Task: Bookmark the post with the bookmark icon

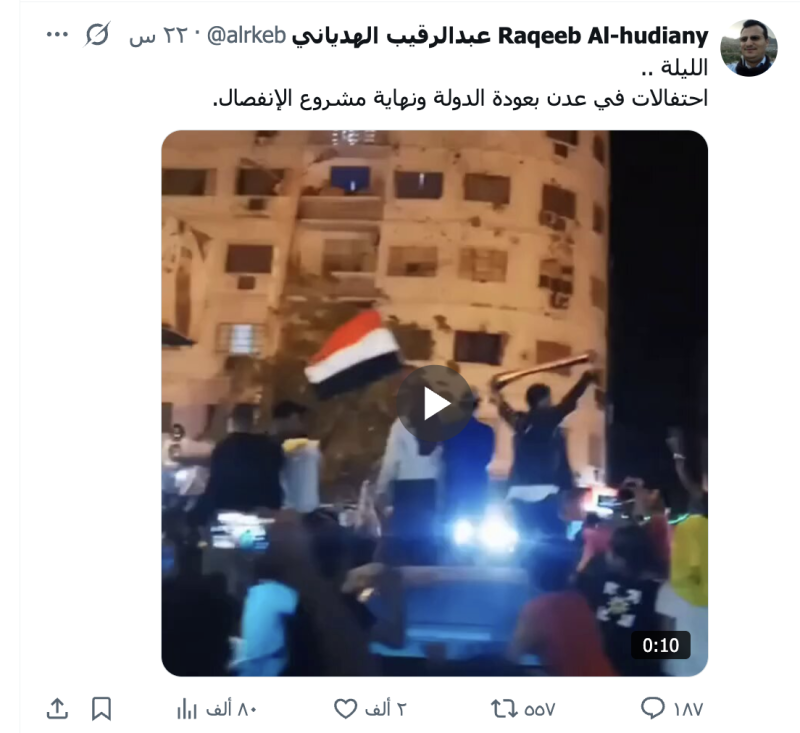Action: pos(101,709)
